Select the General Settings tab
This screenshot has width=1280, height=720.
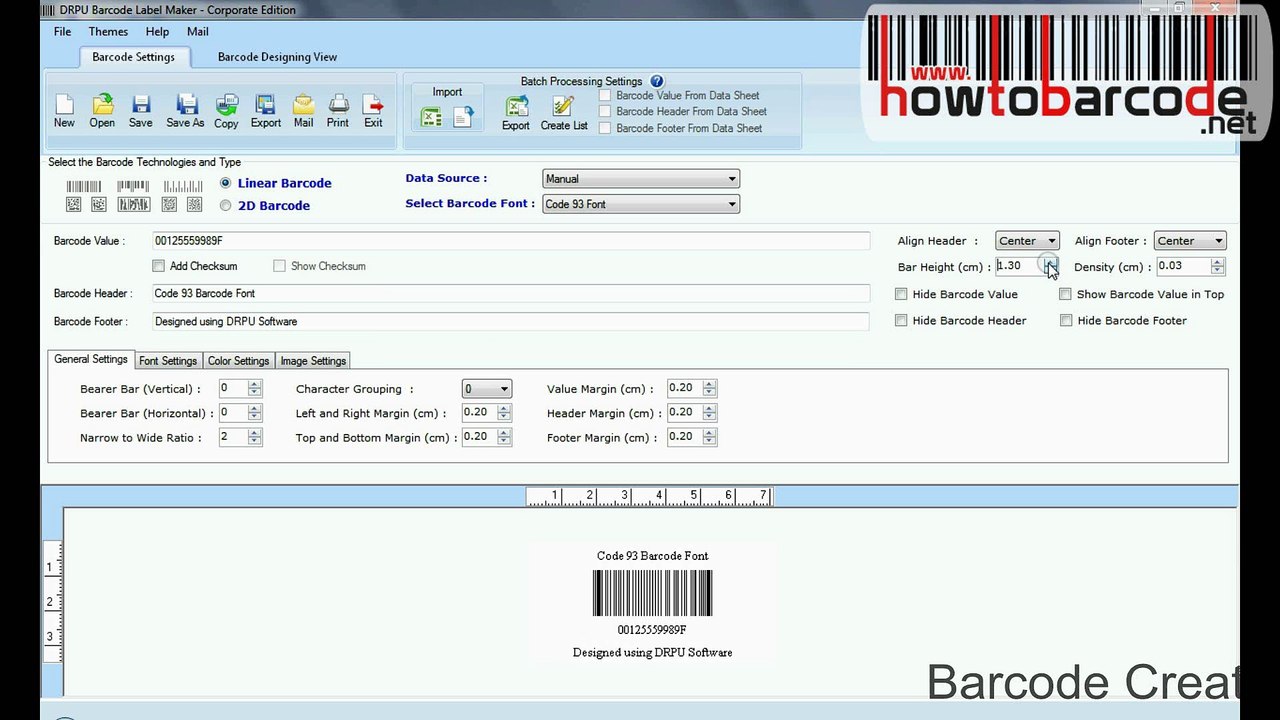pyautogui.click(x=91, y=359)
